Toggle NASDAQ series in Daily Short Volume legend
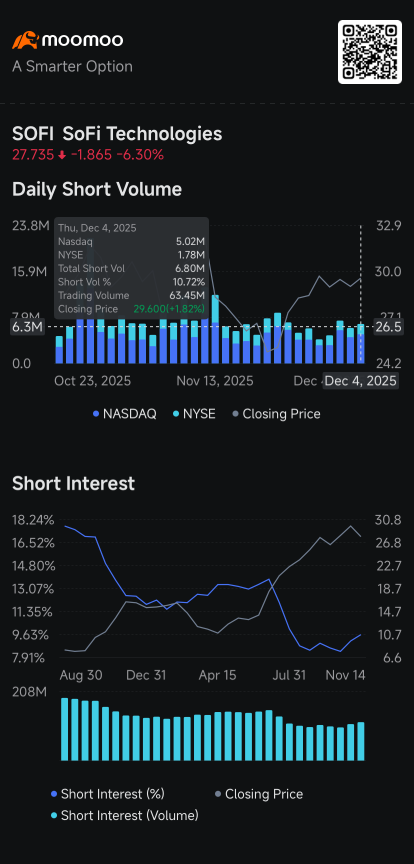 pyautogui.click(x=125, y=414)
